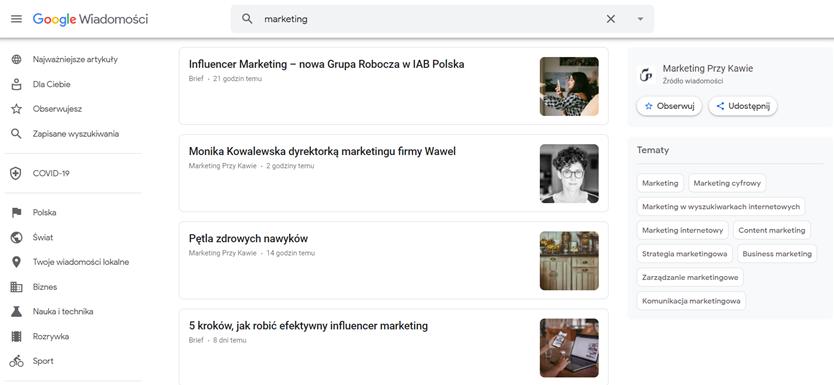Click star icon for Obserwujesz
This screenshot has width=834, height=385.
[16, 109]
